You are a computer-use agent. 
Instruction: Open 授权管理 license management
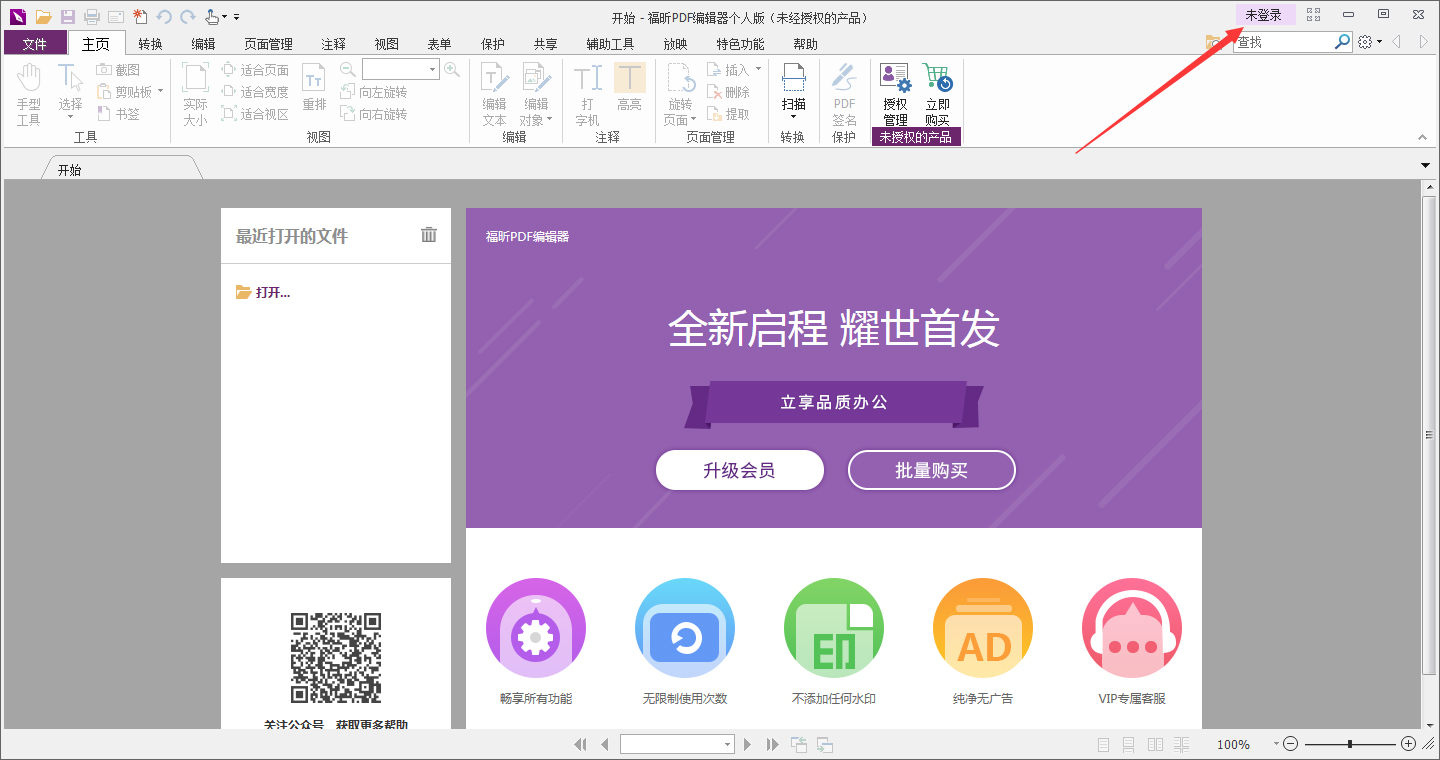[x=893, y=94]
